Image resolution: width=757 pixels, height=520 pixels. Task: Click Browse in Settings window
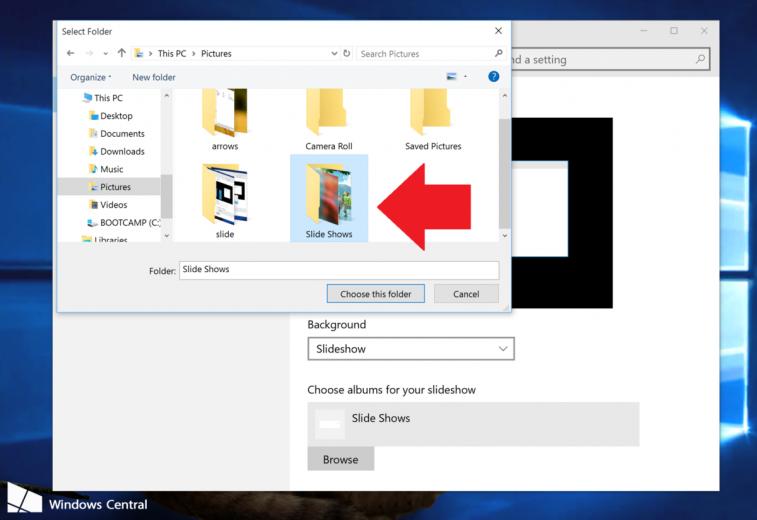340,459
